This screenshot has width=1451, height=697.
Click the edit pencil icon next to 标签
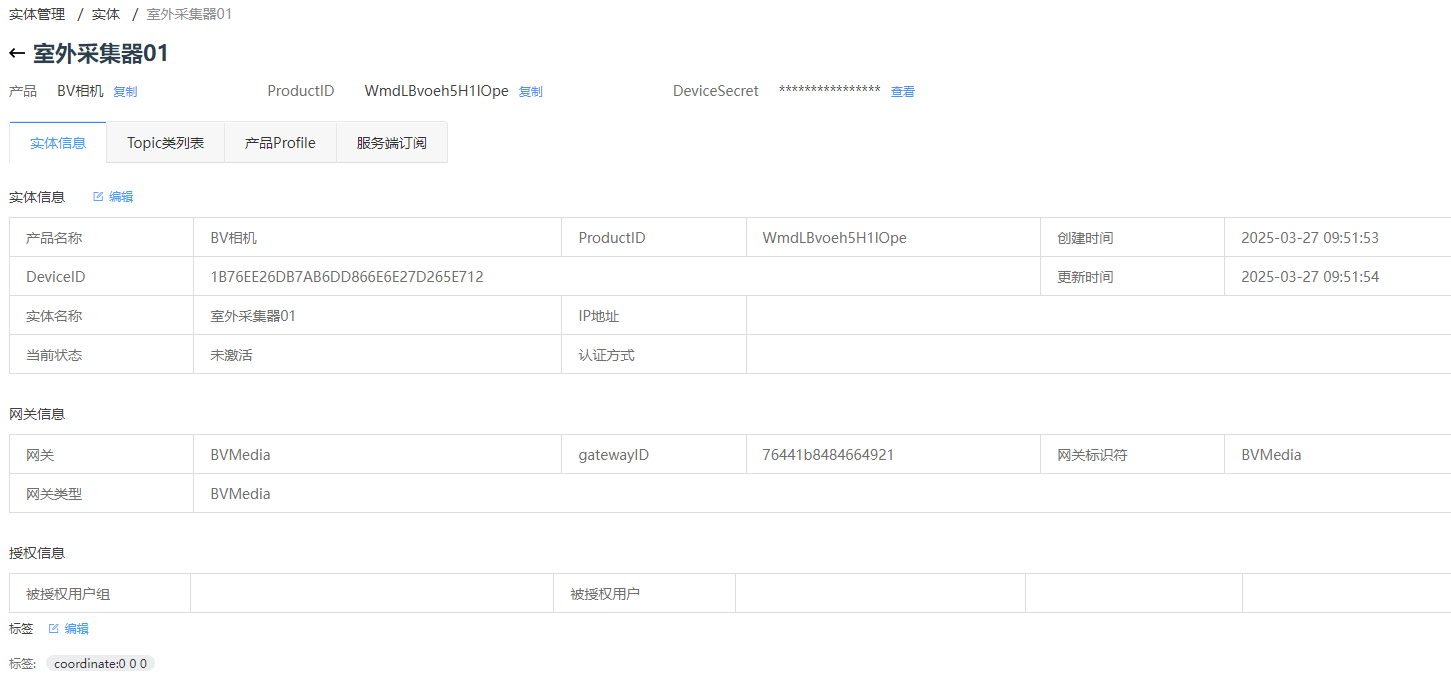[x=54, y=629]
